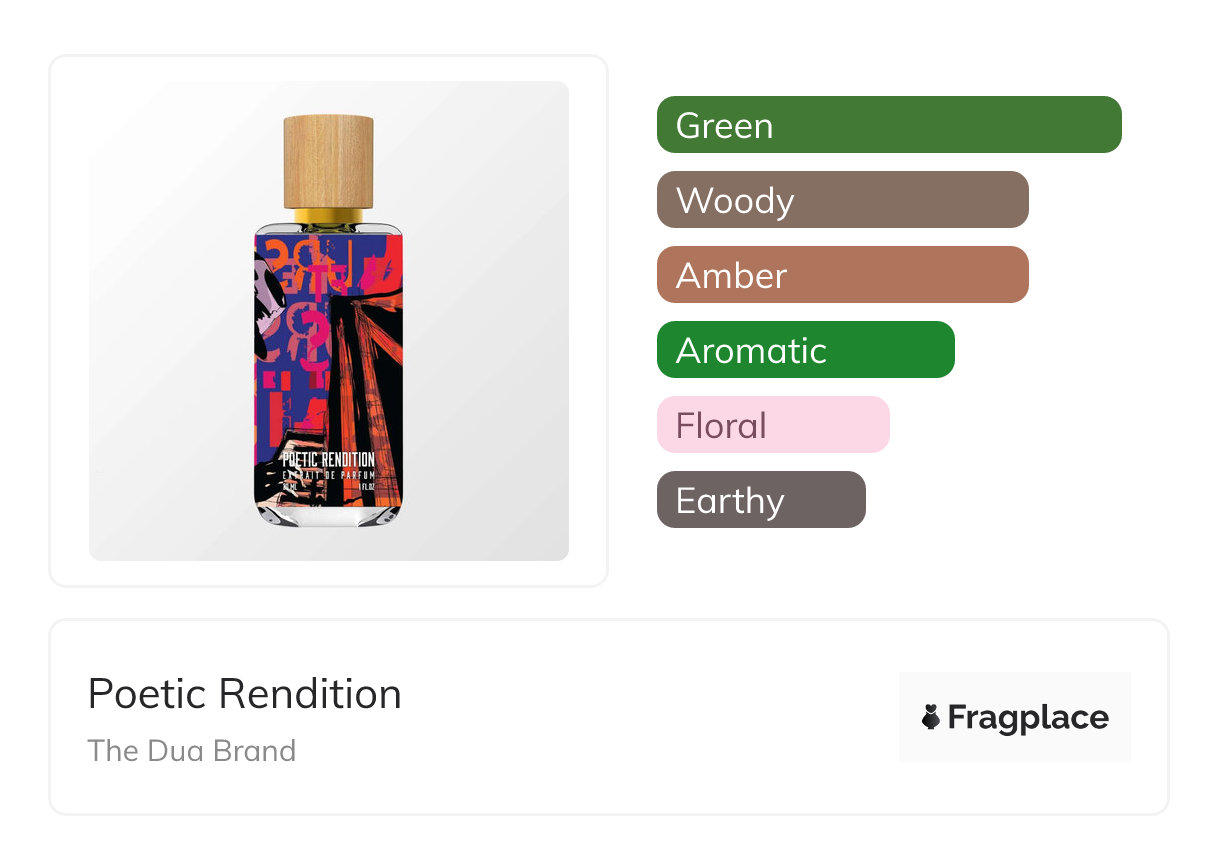Select the Earthy accord bar
Screen dimensions: 1218x864
click(x=760, y=500)
